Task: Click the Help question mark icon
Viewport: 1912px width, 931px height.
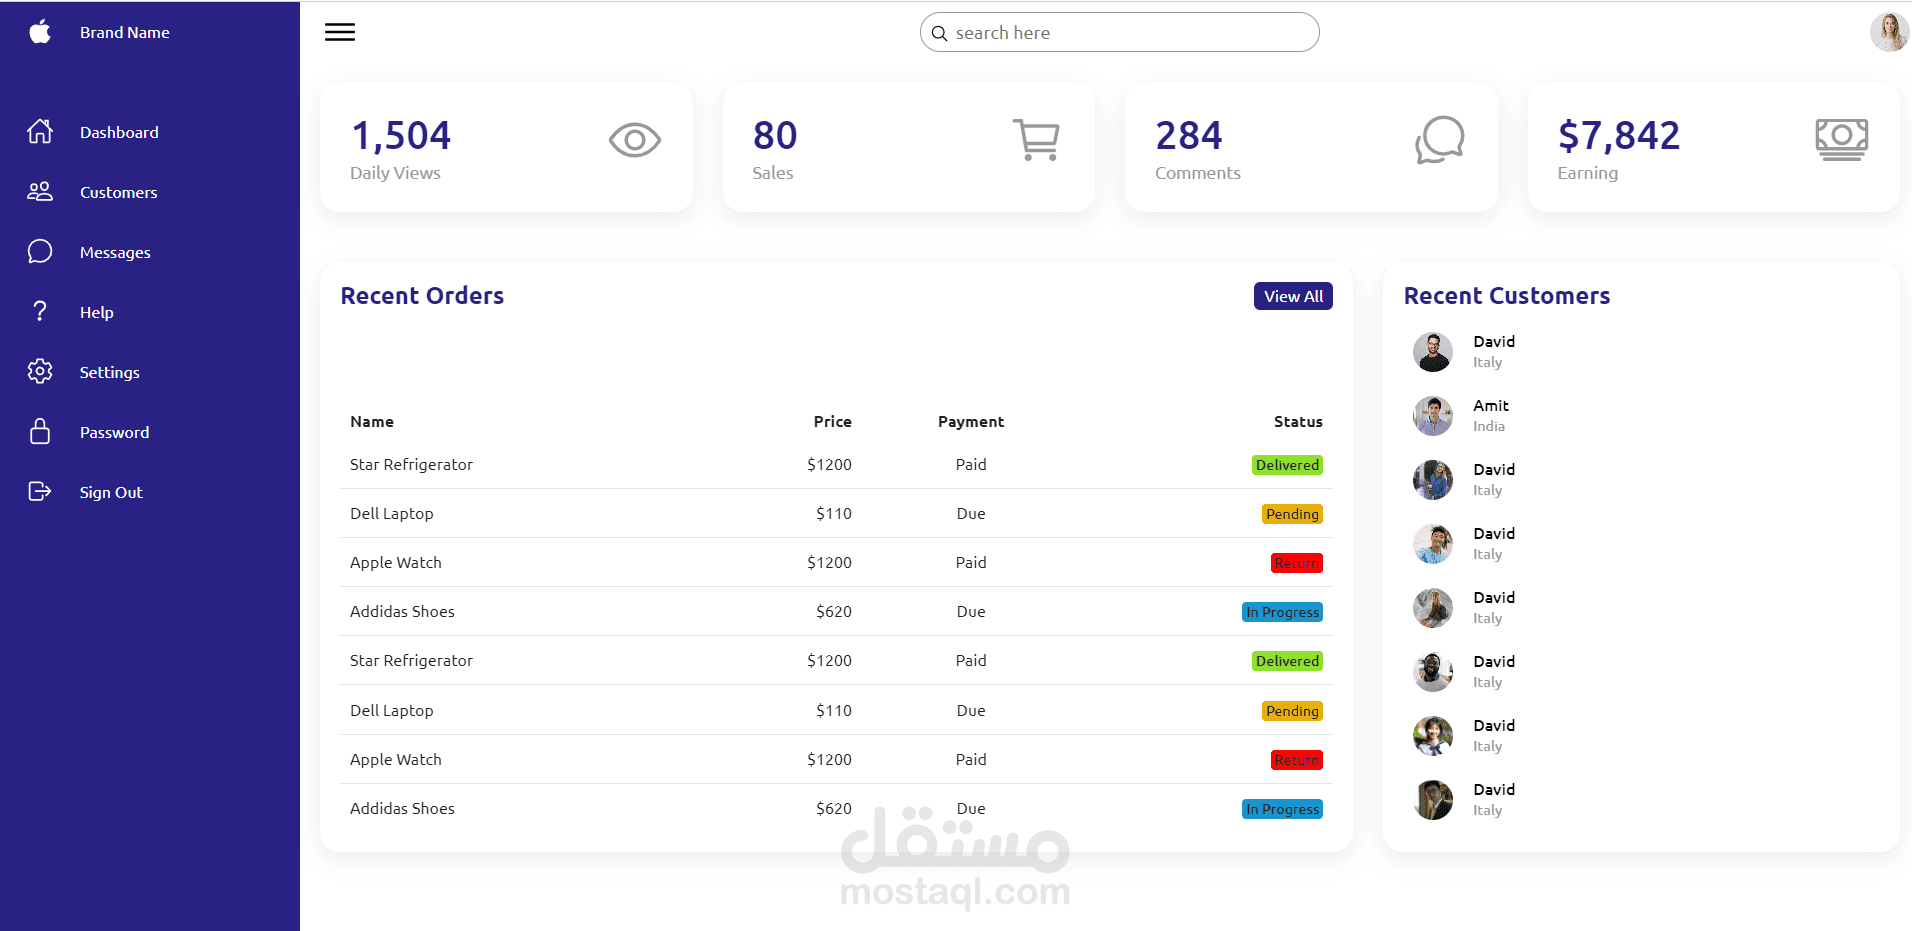Action: [x=40, y=311]
